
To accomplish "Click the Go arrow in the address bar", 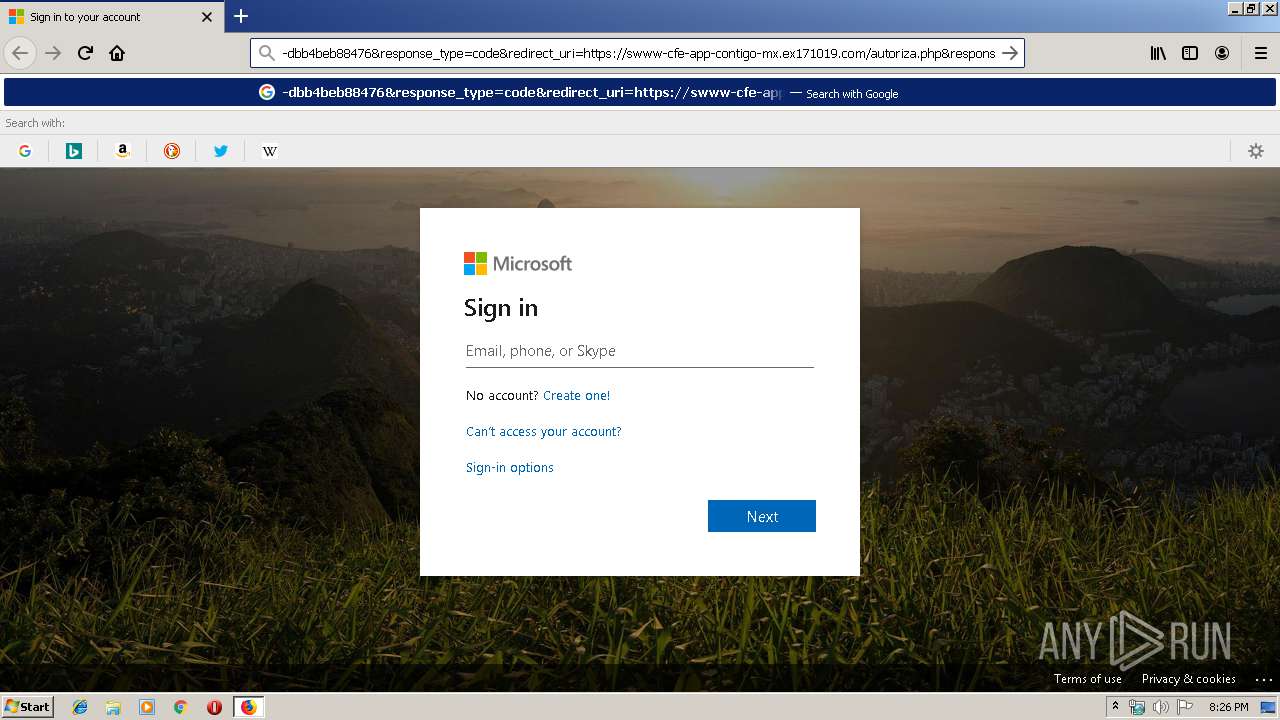I will [1010, 53].
